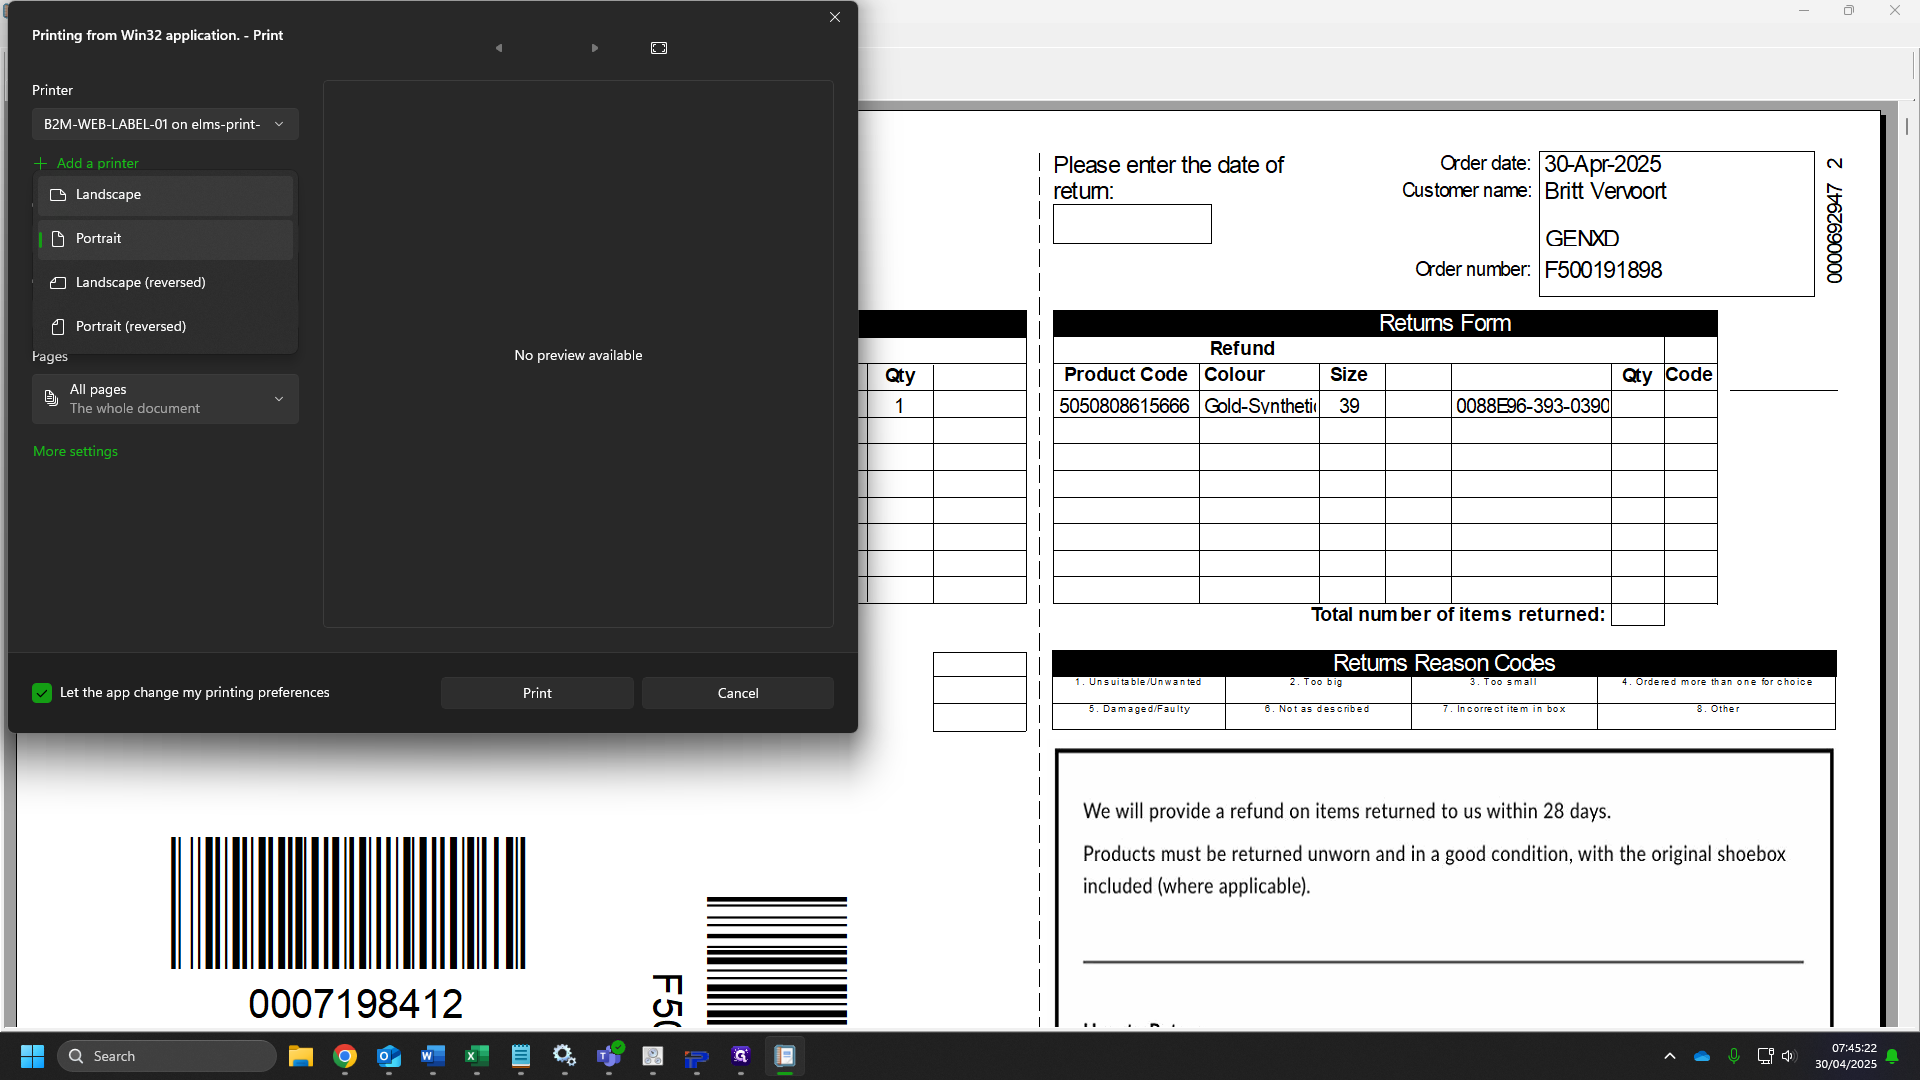1920x1080 pixels.
Task: Click the taskbar Search box
Action: (x=166, y=1056)
